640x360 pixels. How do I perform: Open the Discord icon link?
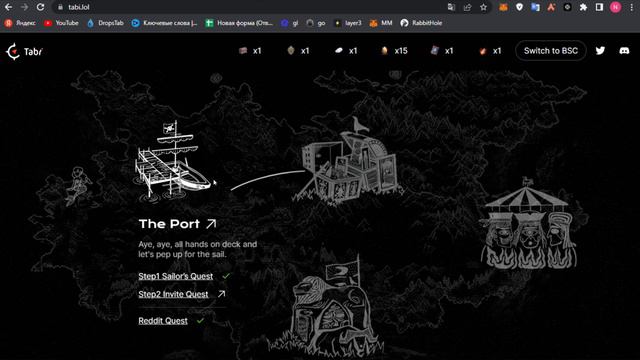[624, 51]
